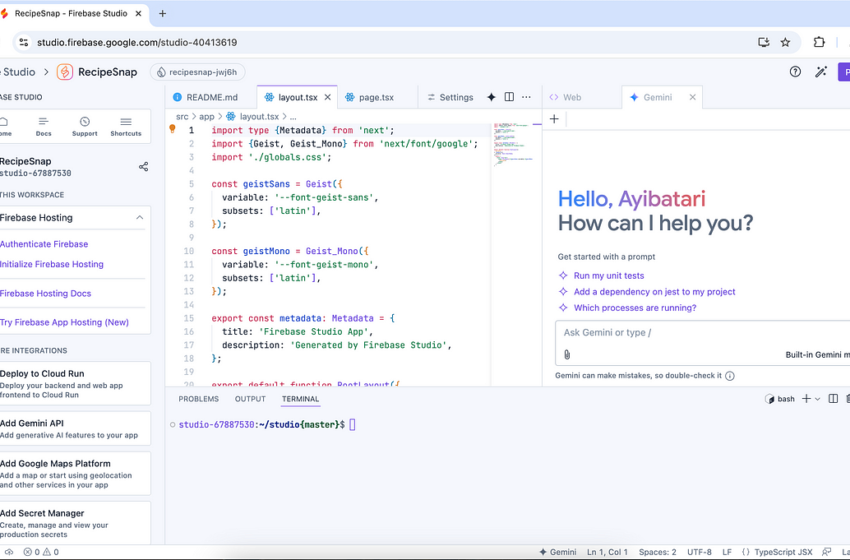The width and height of the screenshot is (850, 560).
Task: Split the terminal panel
Action: click(x=833, y=399)
